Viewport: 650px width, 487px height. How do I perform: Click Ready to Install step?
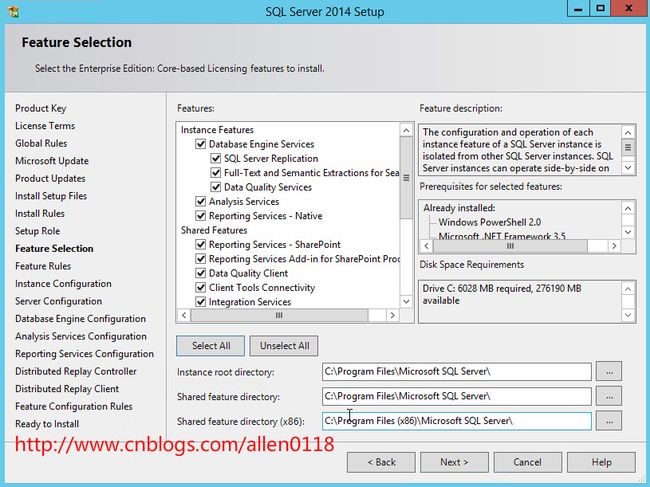[47, 424]
